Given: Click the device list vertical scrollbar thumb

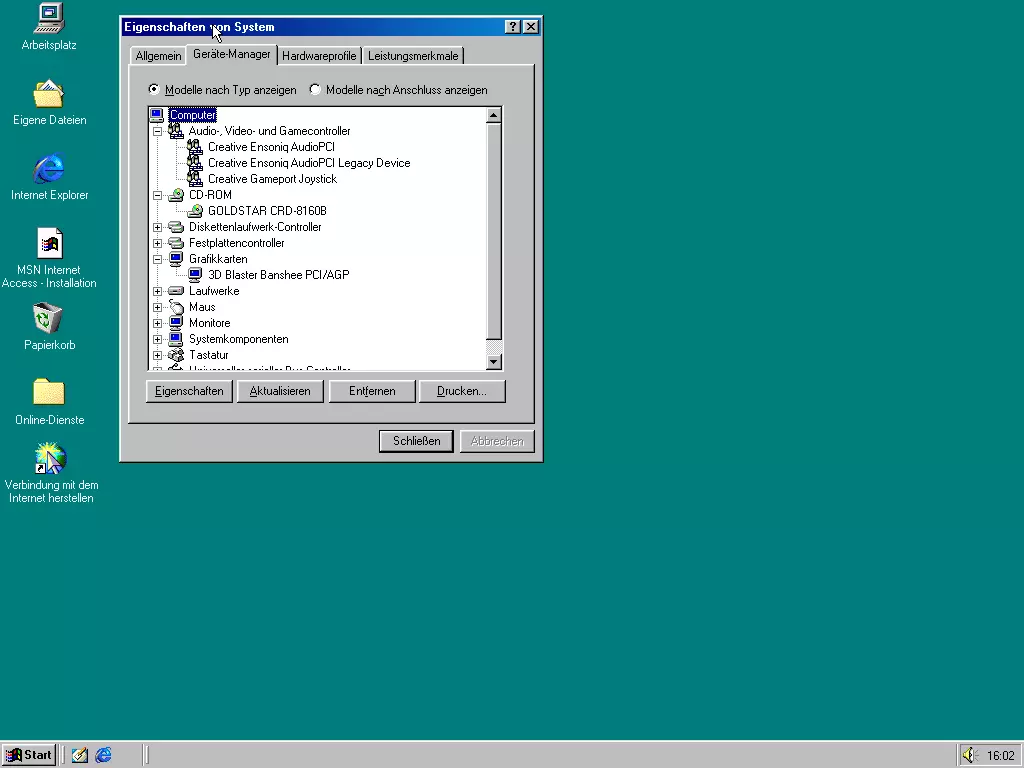Looking at the screenshot, I should tap(494, 231).
